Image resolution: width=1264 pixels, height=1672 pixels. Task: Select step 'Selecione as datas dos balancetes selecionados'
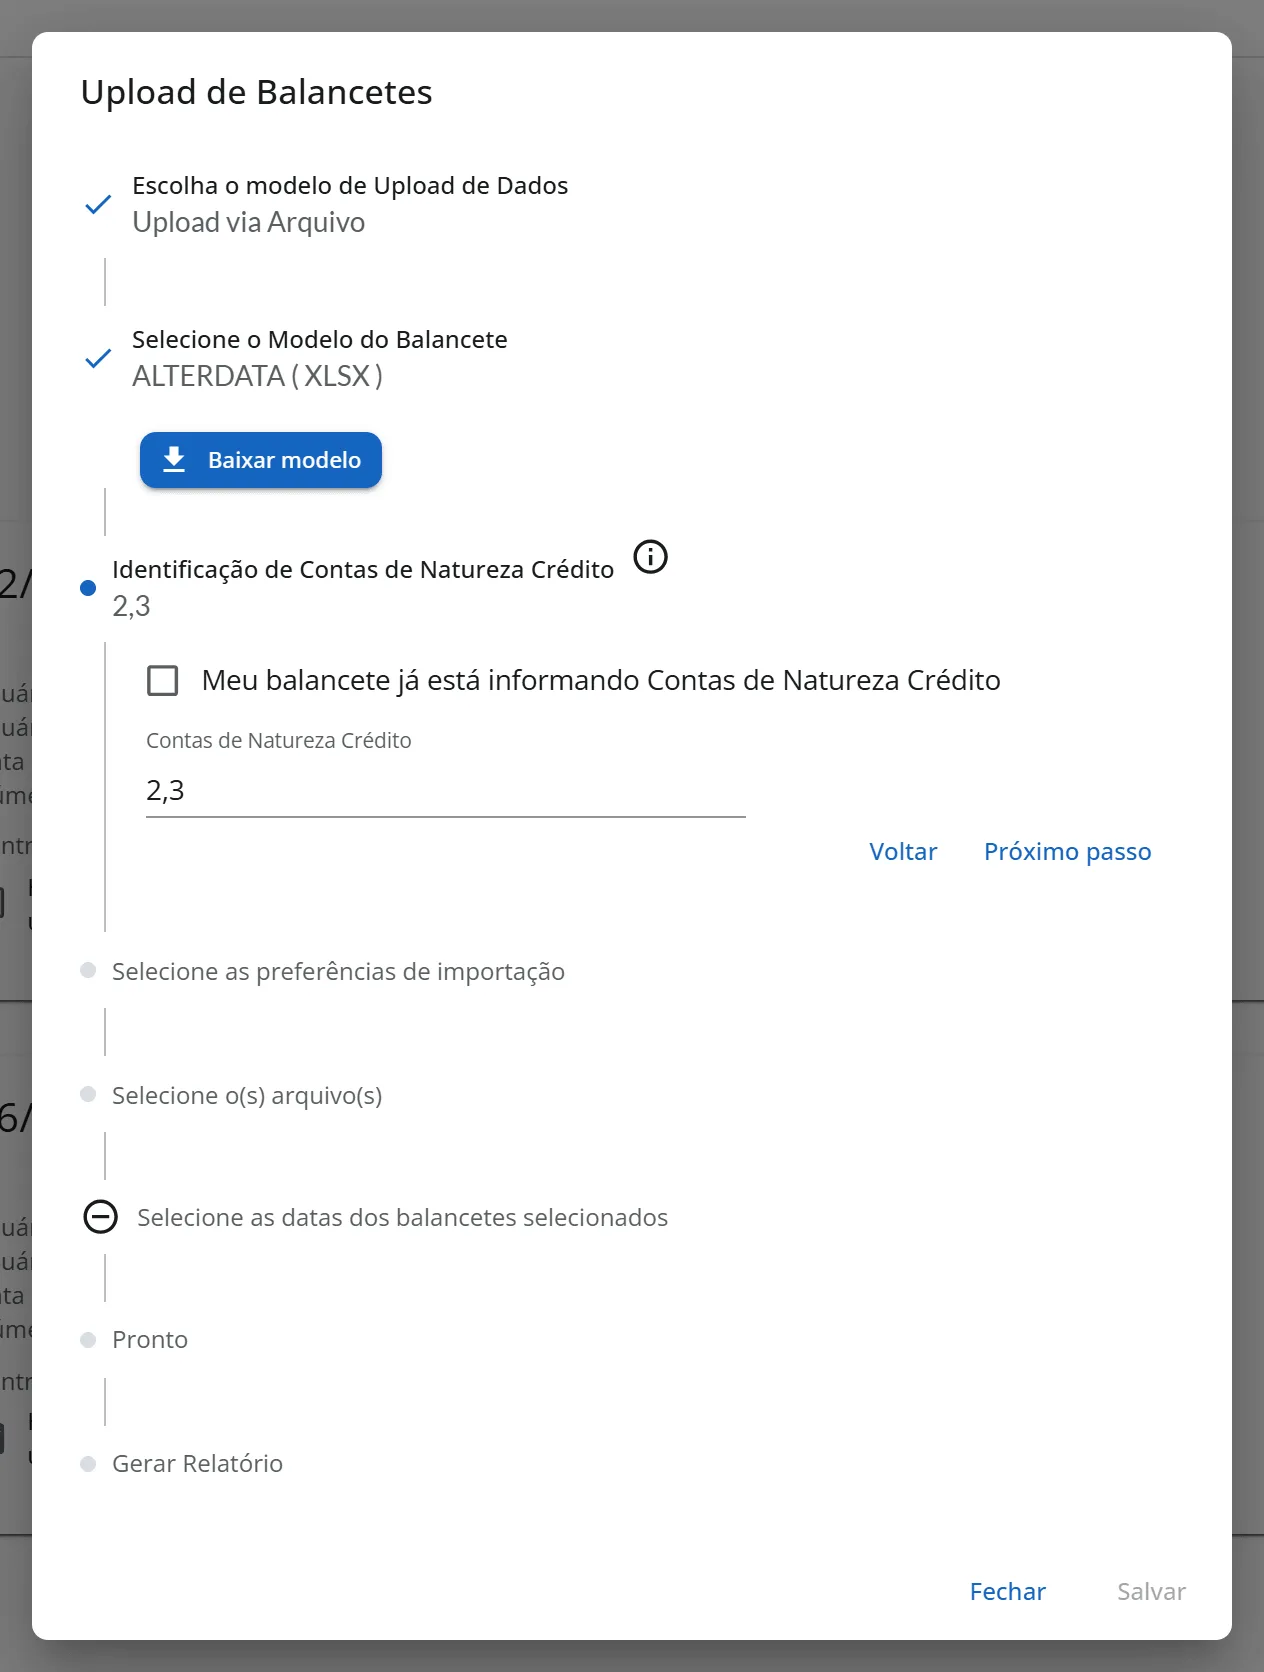point(402,1218)
